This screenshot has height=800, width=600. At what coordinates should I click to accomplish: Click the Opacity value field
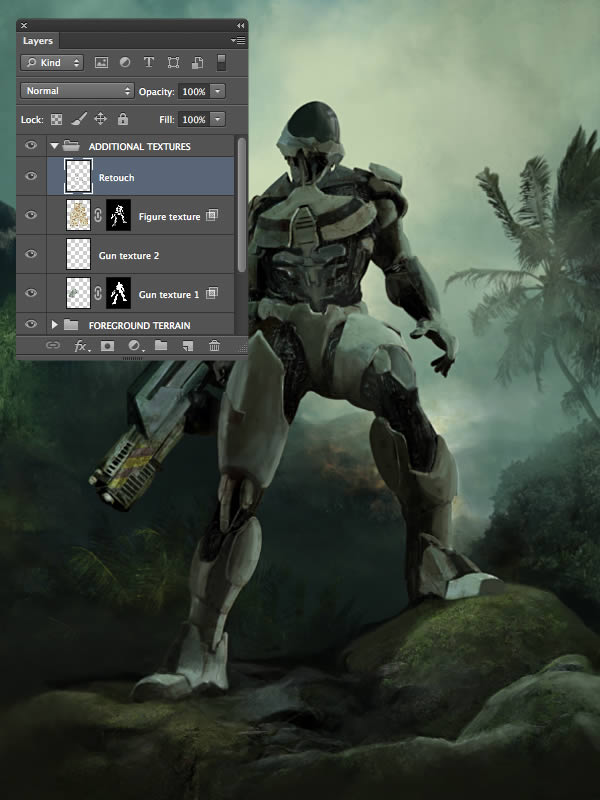click(193, 91)
